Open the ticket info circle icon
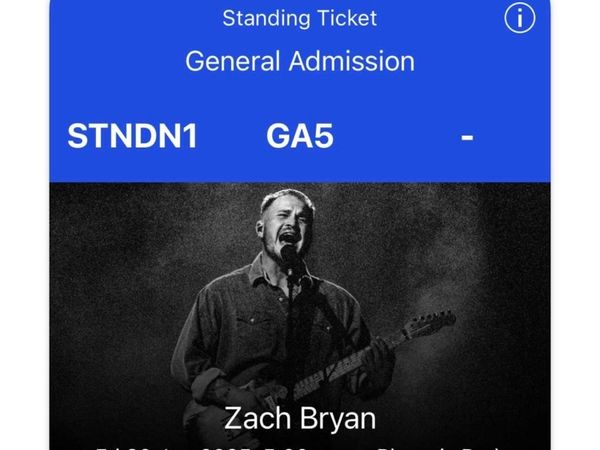Viewport: 600px width, 450px height. [x=520, y=18]
